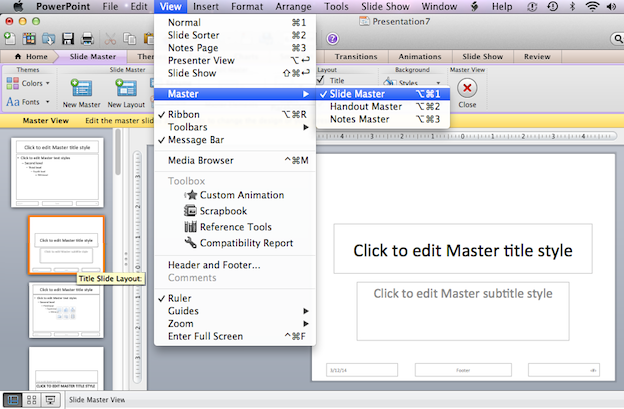
Task: Click the New Master icon
Action: [83, 89]
